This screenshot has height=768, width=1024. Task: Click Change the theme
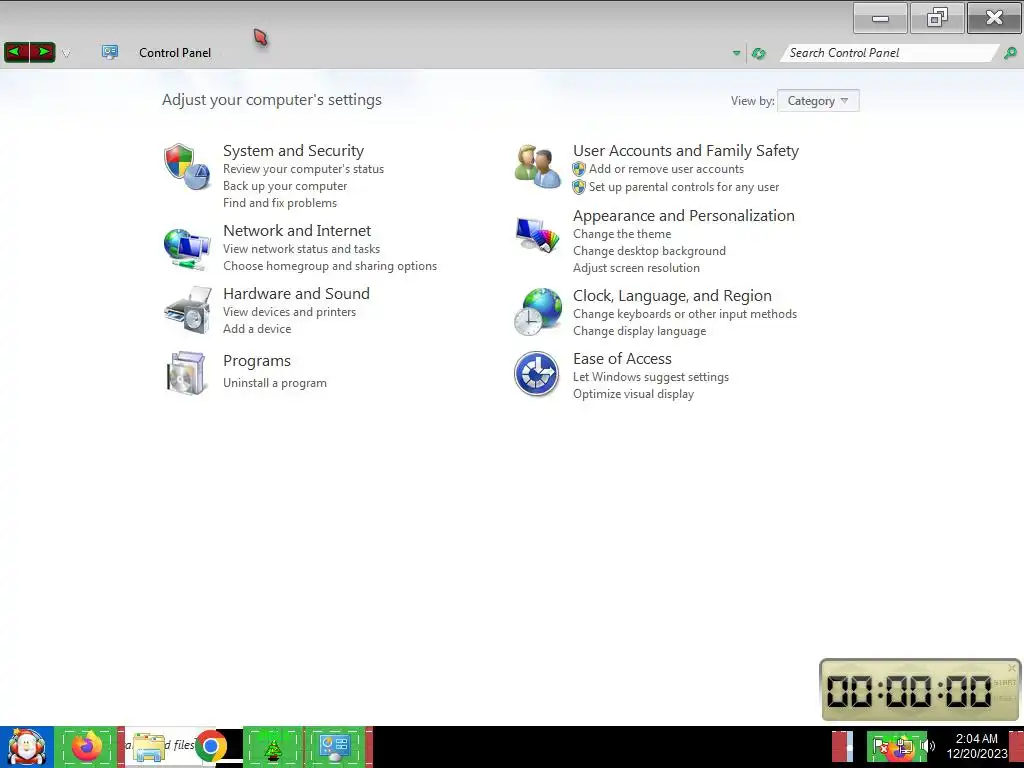pyautogui.click(x=622, y=234)
